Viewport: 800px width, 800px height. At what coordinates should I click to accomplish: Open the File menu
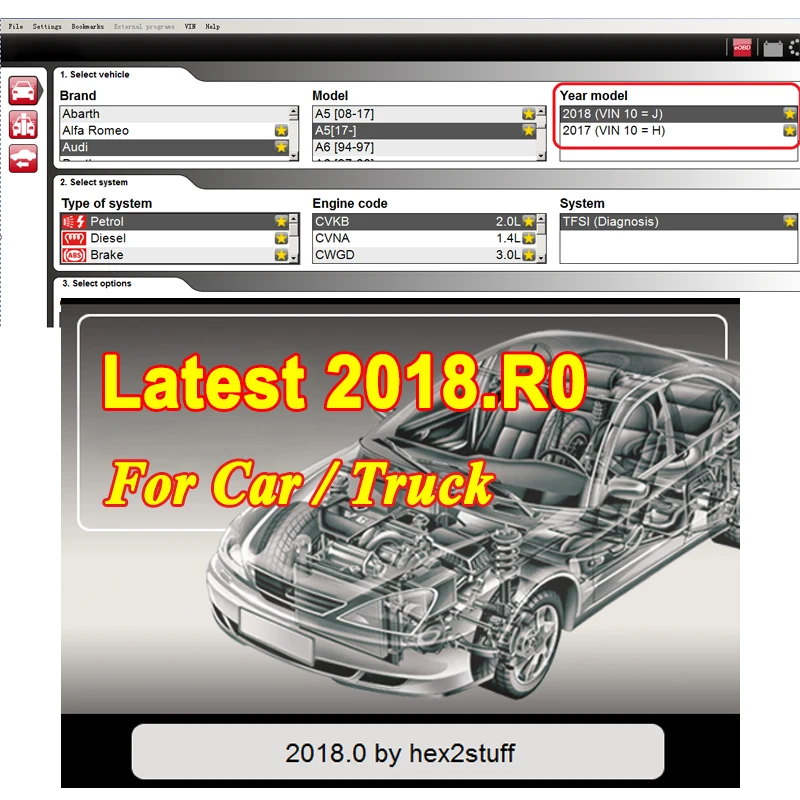(15, 27)
